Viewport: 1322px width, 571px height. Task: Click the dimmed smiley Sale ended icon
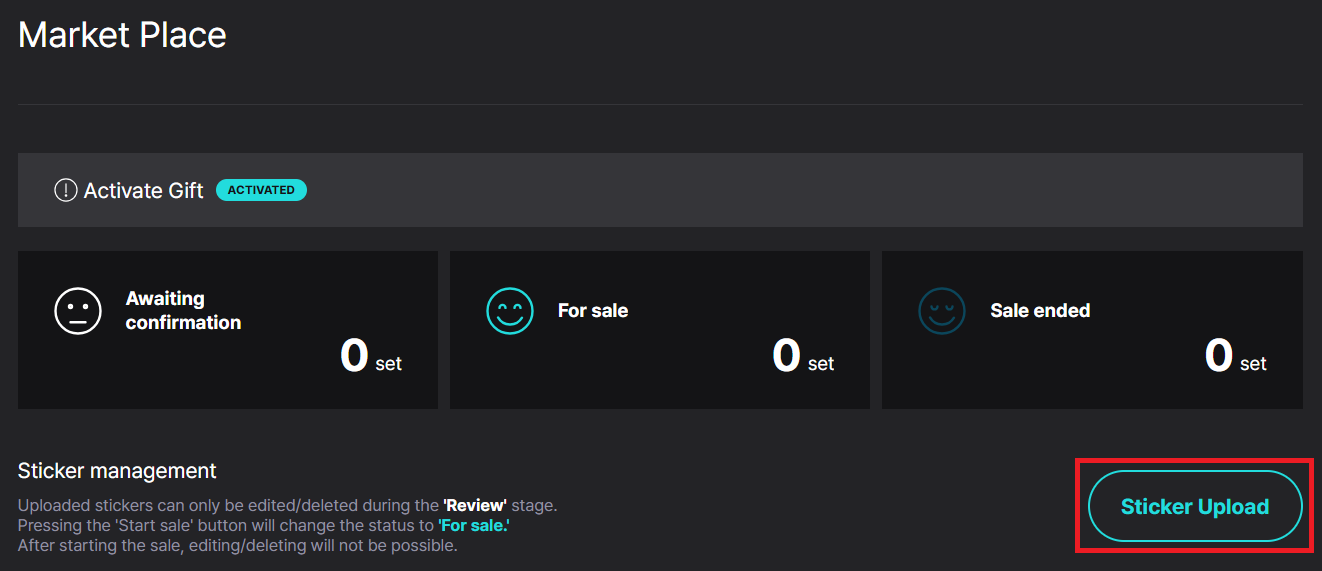coord(942,311)
